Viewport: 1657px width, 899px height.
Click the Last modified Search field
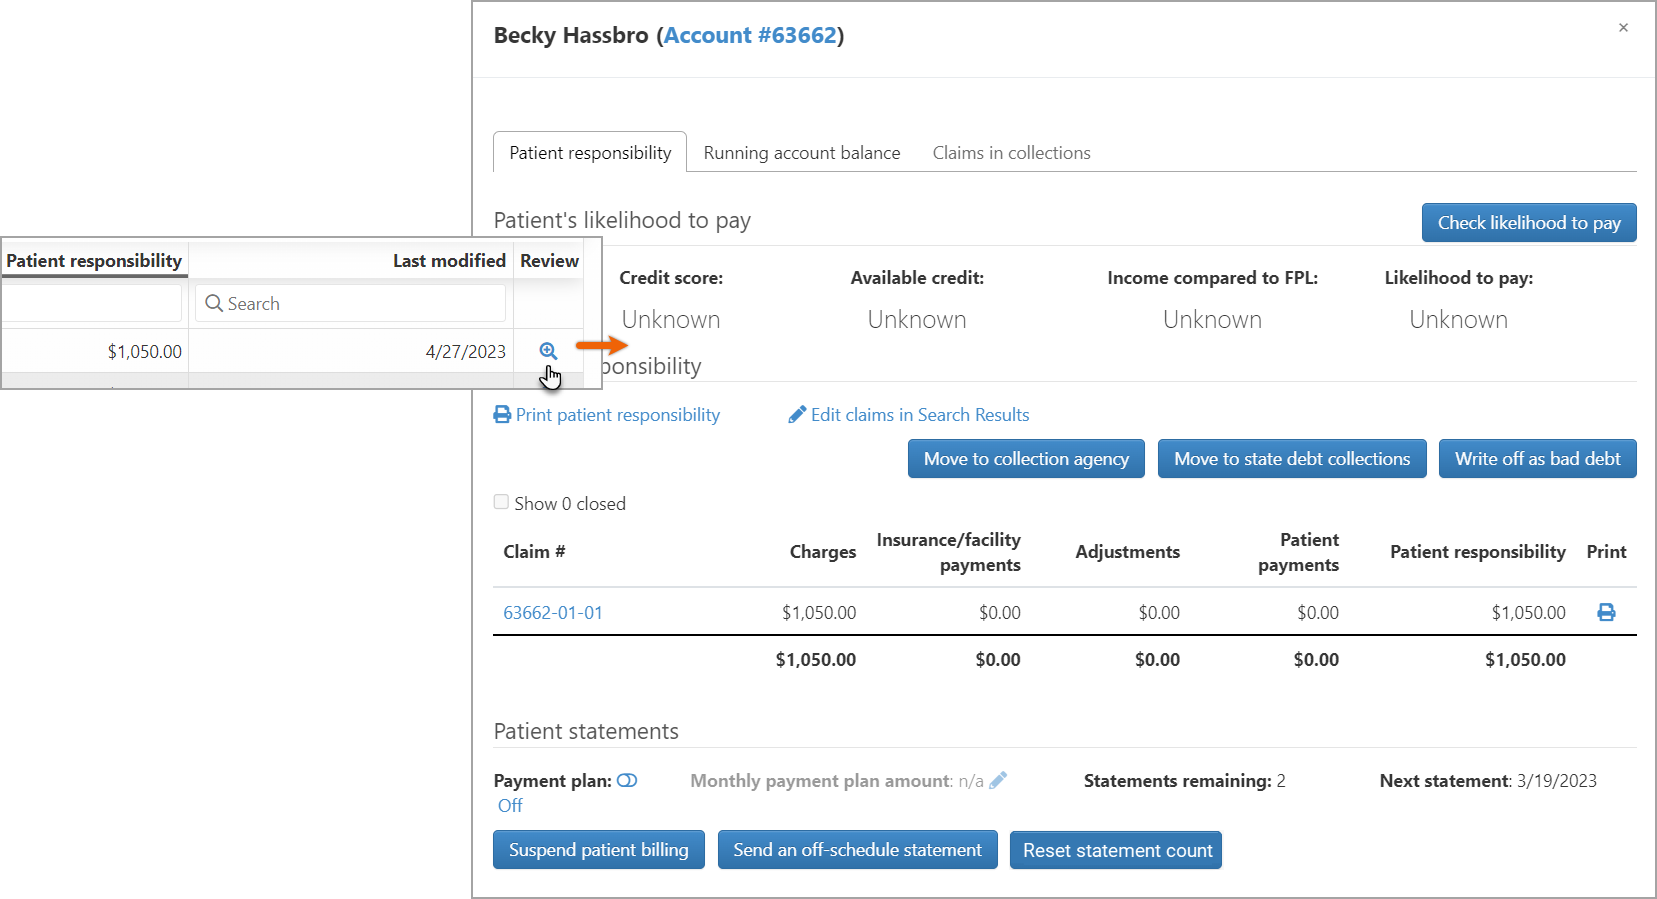click(x=350, y=304)
